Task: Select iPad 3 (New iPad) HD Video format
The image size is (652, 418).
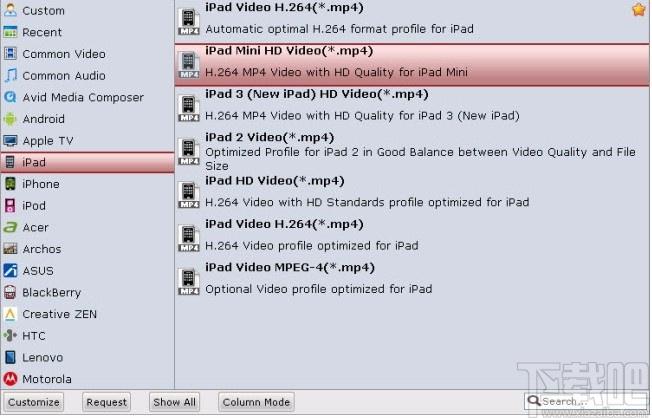Action: [412, 108]
